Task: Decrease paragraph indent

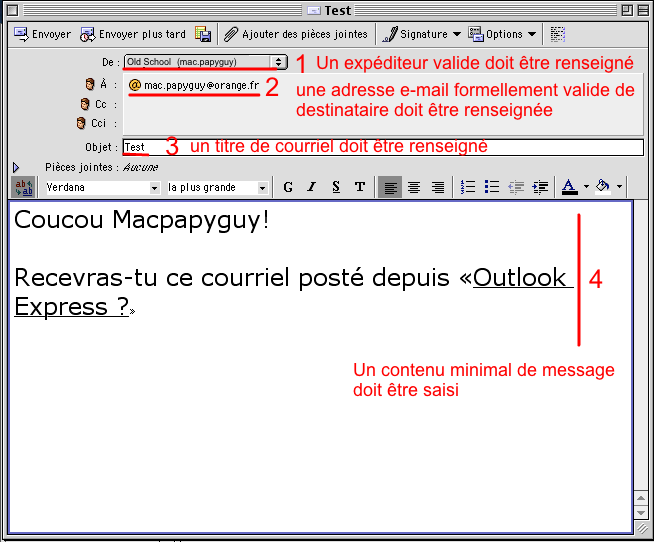Action: click(x=516, y=187)
